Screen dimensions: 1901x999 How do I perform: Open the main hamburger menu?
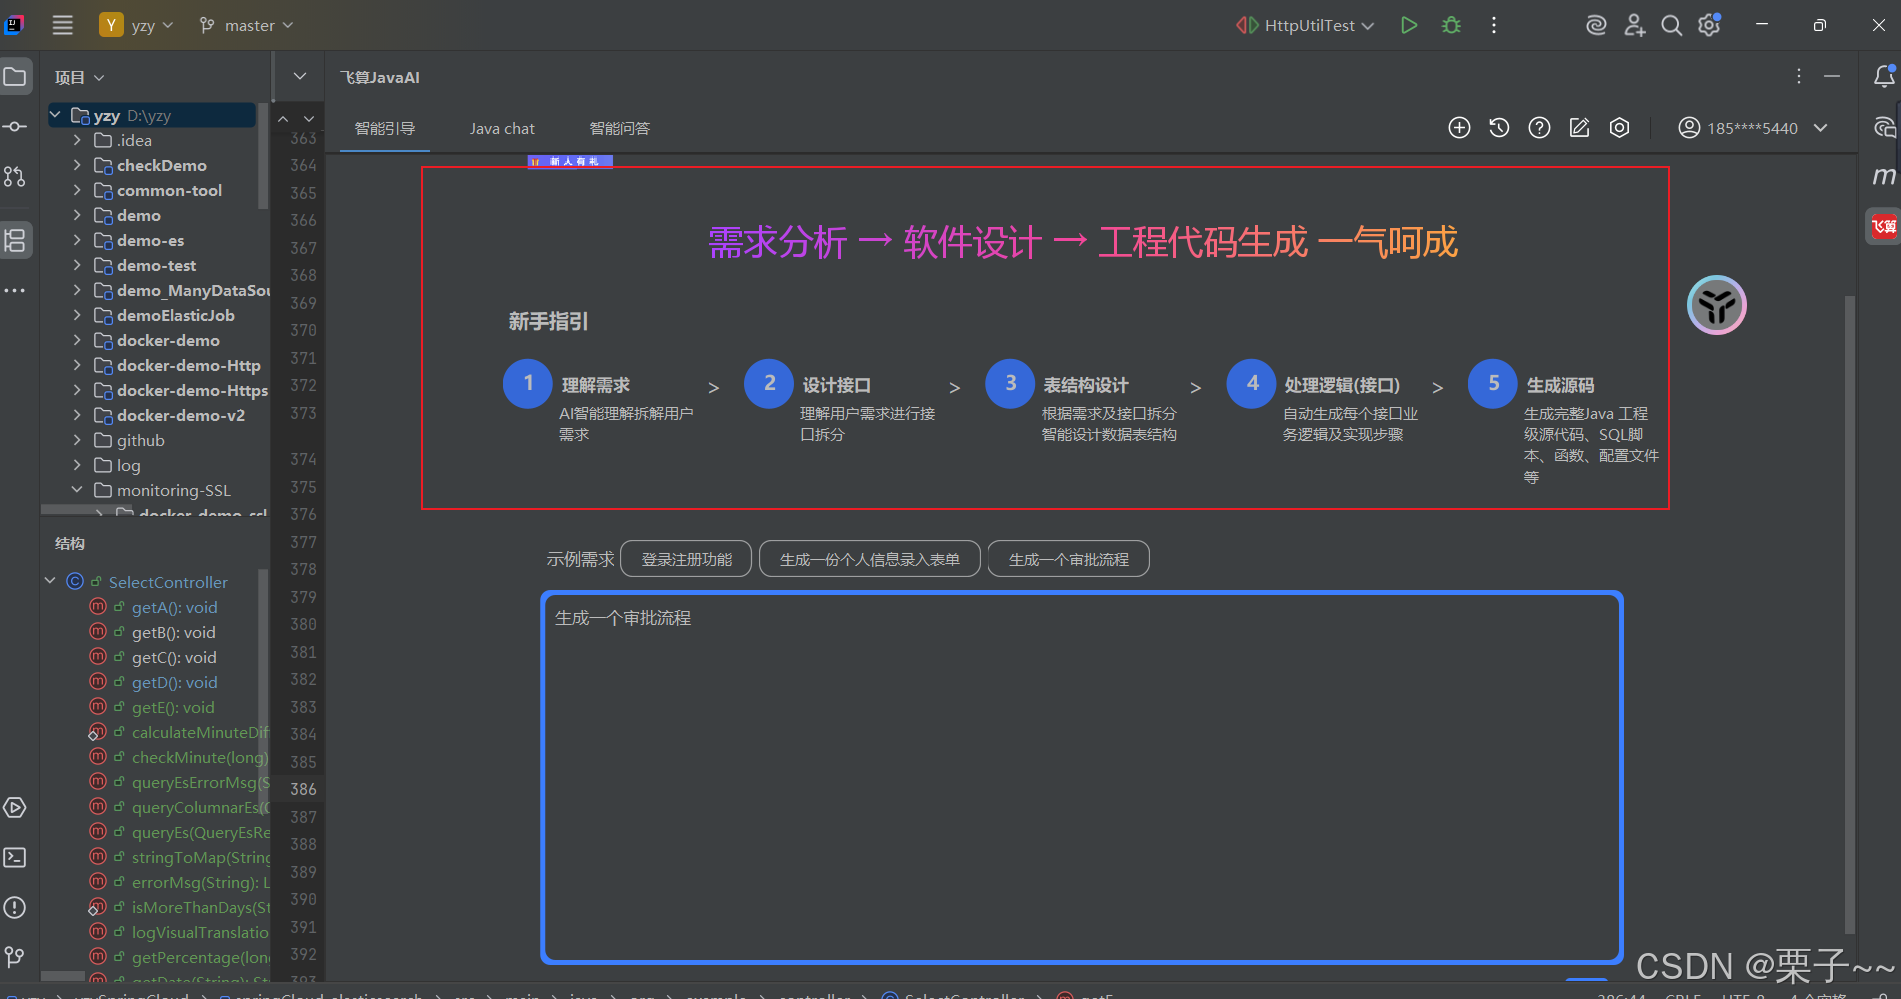coord(63,25)
